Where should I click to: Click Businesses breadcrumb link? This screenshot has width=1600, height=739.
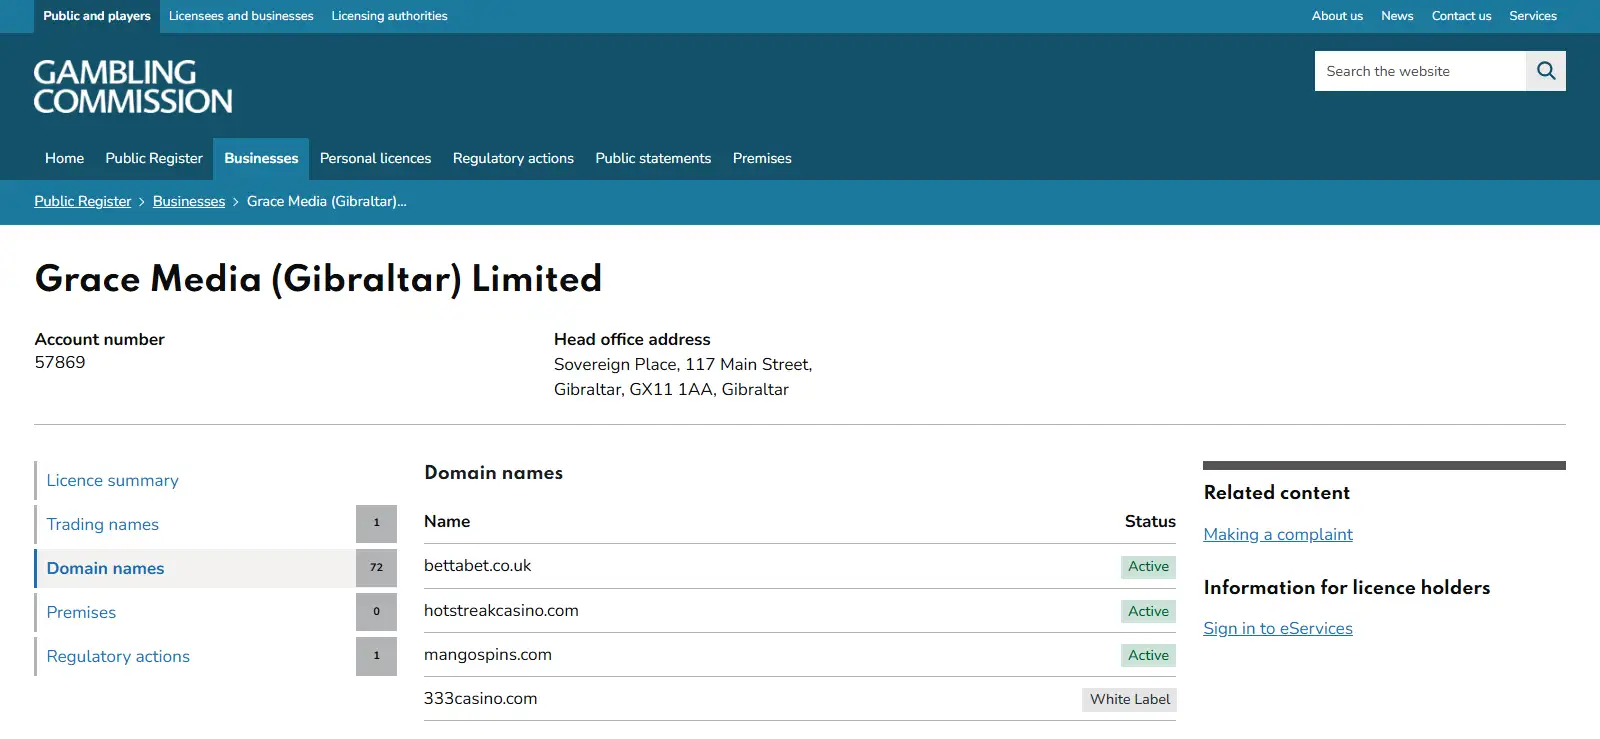189,201
